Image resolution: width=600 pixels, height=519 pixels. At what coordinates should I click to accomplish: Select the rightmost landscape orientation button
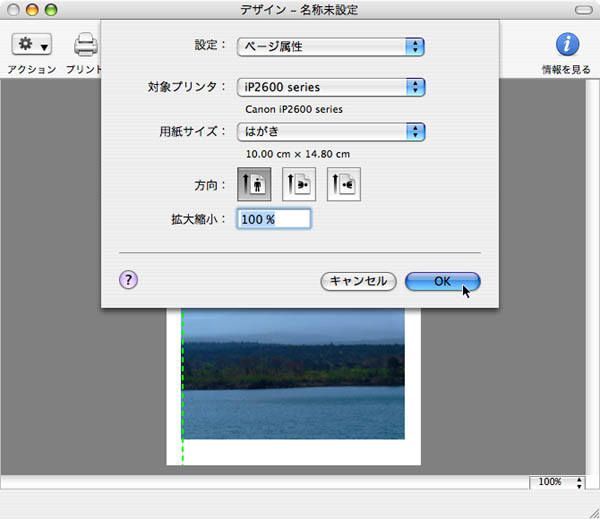coord(343,184)
